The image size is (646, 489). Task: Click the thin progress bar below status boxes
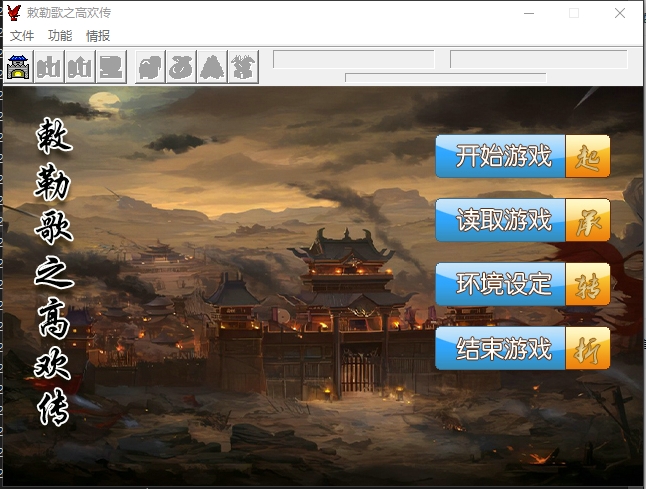tap(445, 77)
